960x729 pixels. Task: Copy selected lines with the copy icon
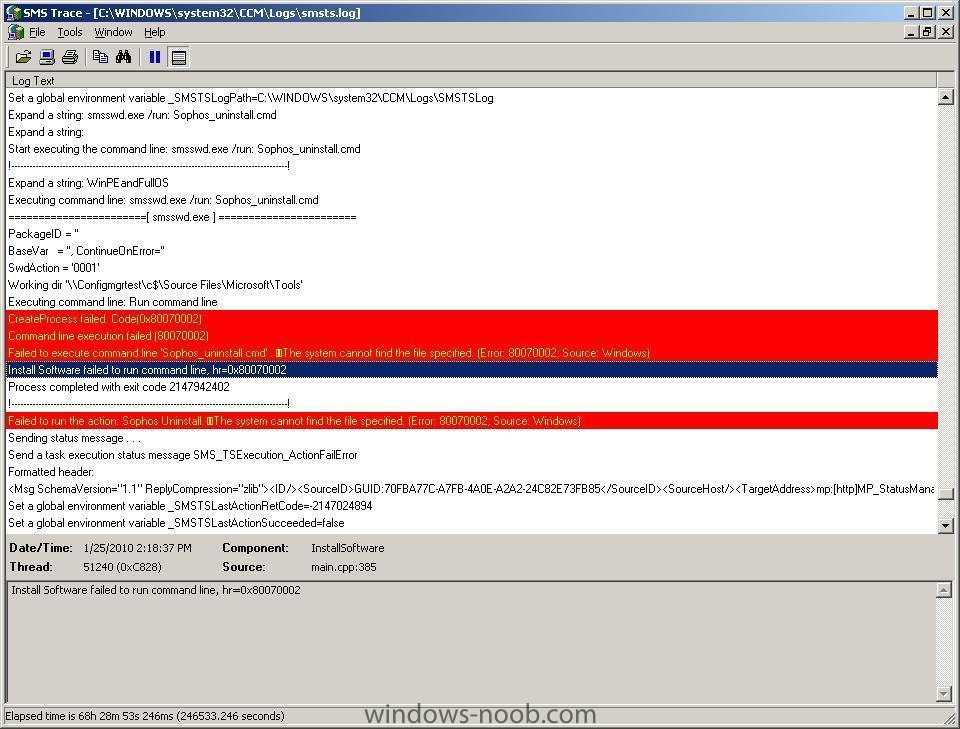point(100,58)
